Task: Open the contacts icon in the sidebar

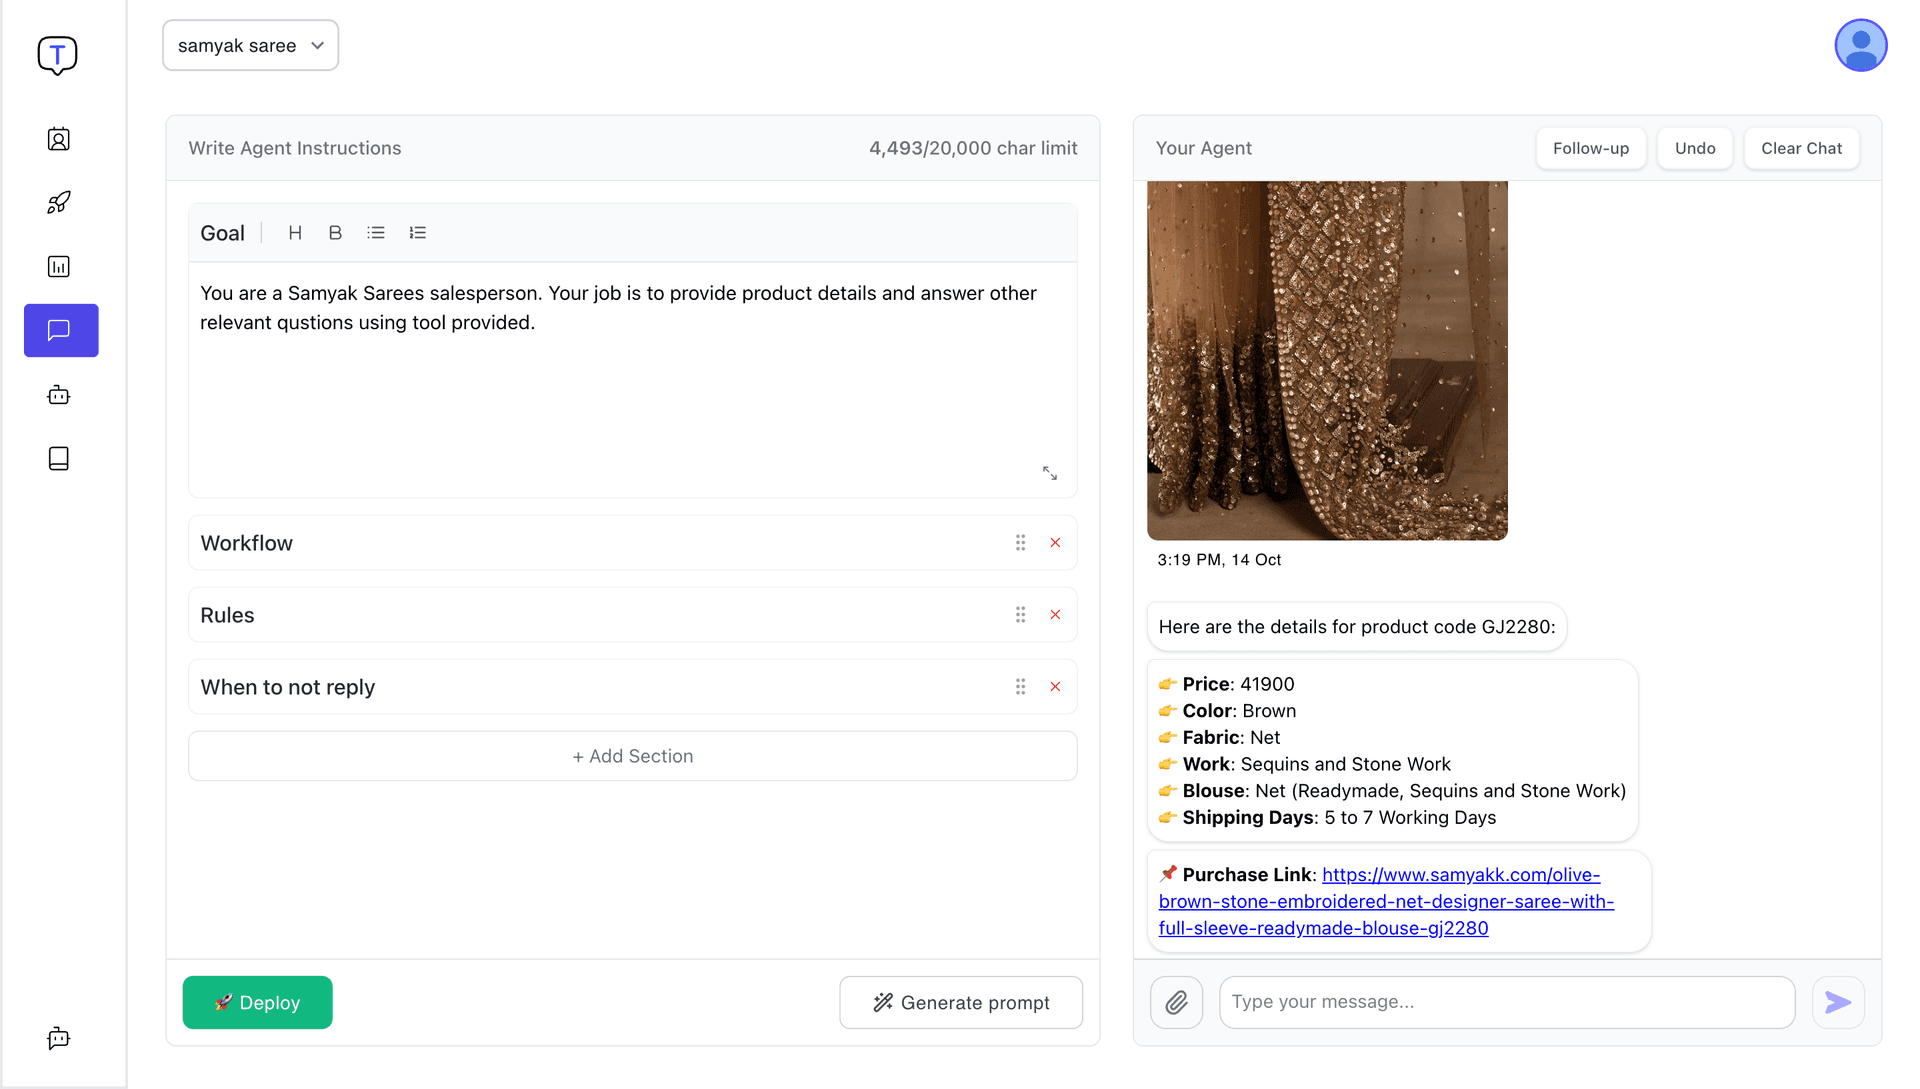Action: click(59, 139)
